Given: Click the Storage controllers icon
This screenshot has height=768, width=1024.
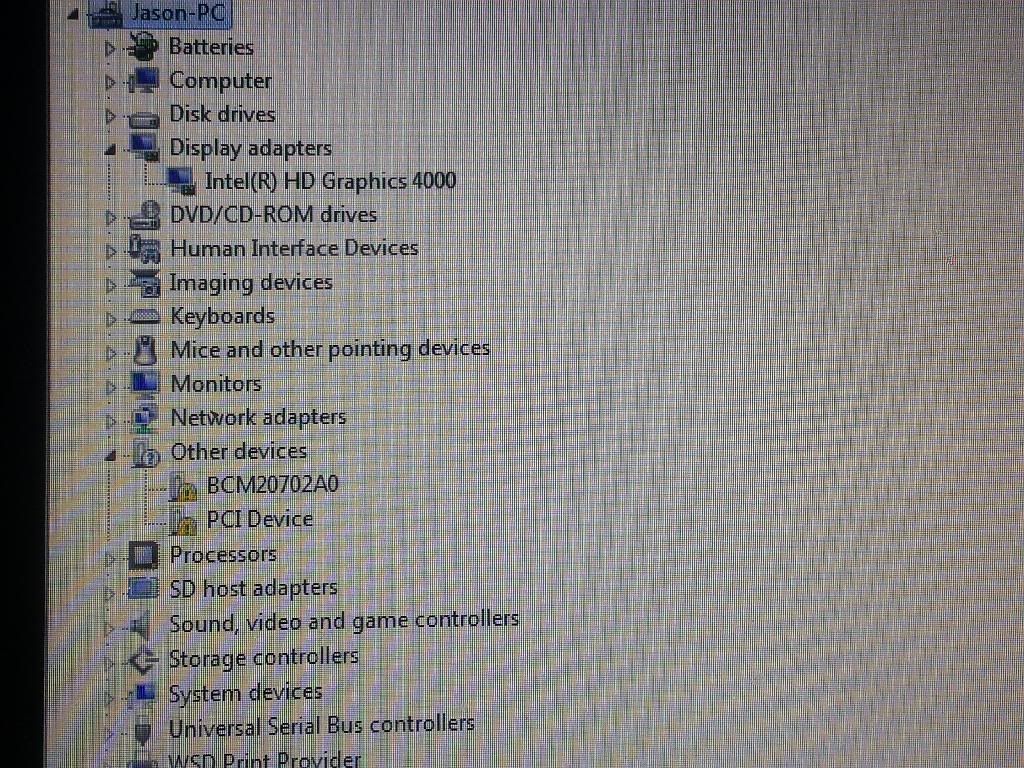Looking at the screenshot, I should (x=142, y=660).
